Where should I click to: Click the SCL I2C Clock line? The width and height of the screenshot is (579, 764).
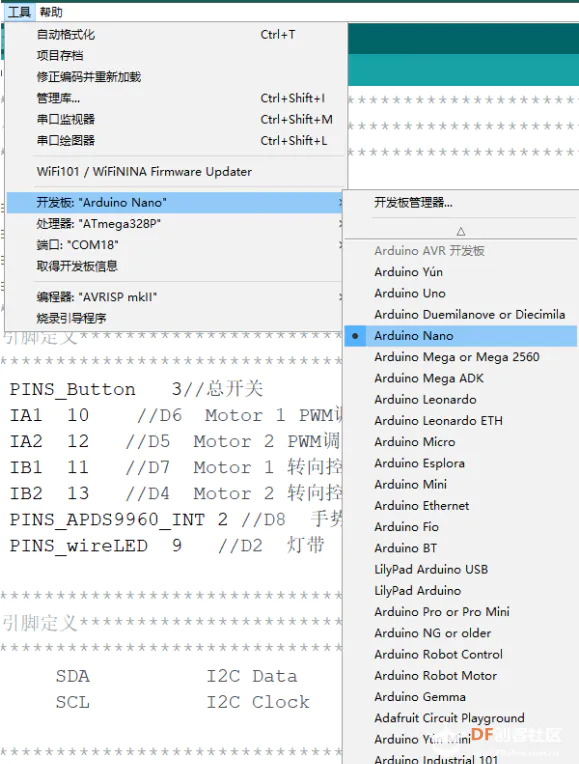pos(183,702)
